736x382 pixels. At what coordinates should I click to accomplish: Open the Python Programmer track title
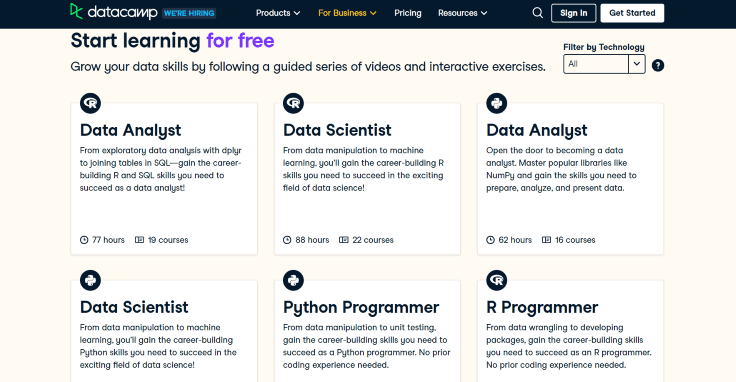tap(361, 307)
